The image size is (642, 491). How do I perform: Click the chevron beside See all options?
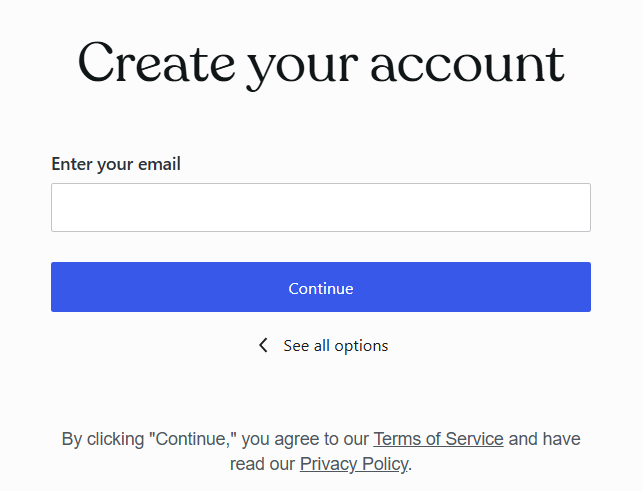[x=263, y=346]
